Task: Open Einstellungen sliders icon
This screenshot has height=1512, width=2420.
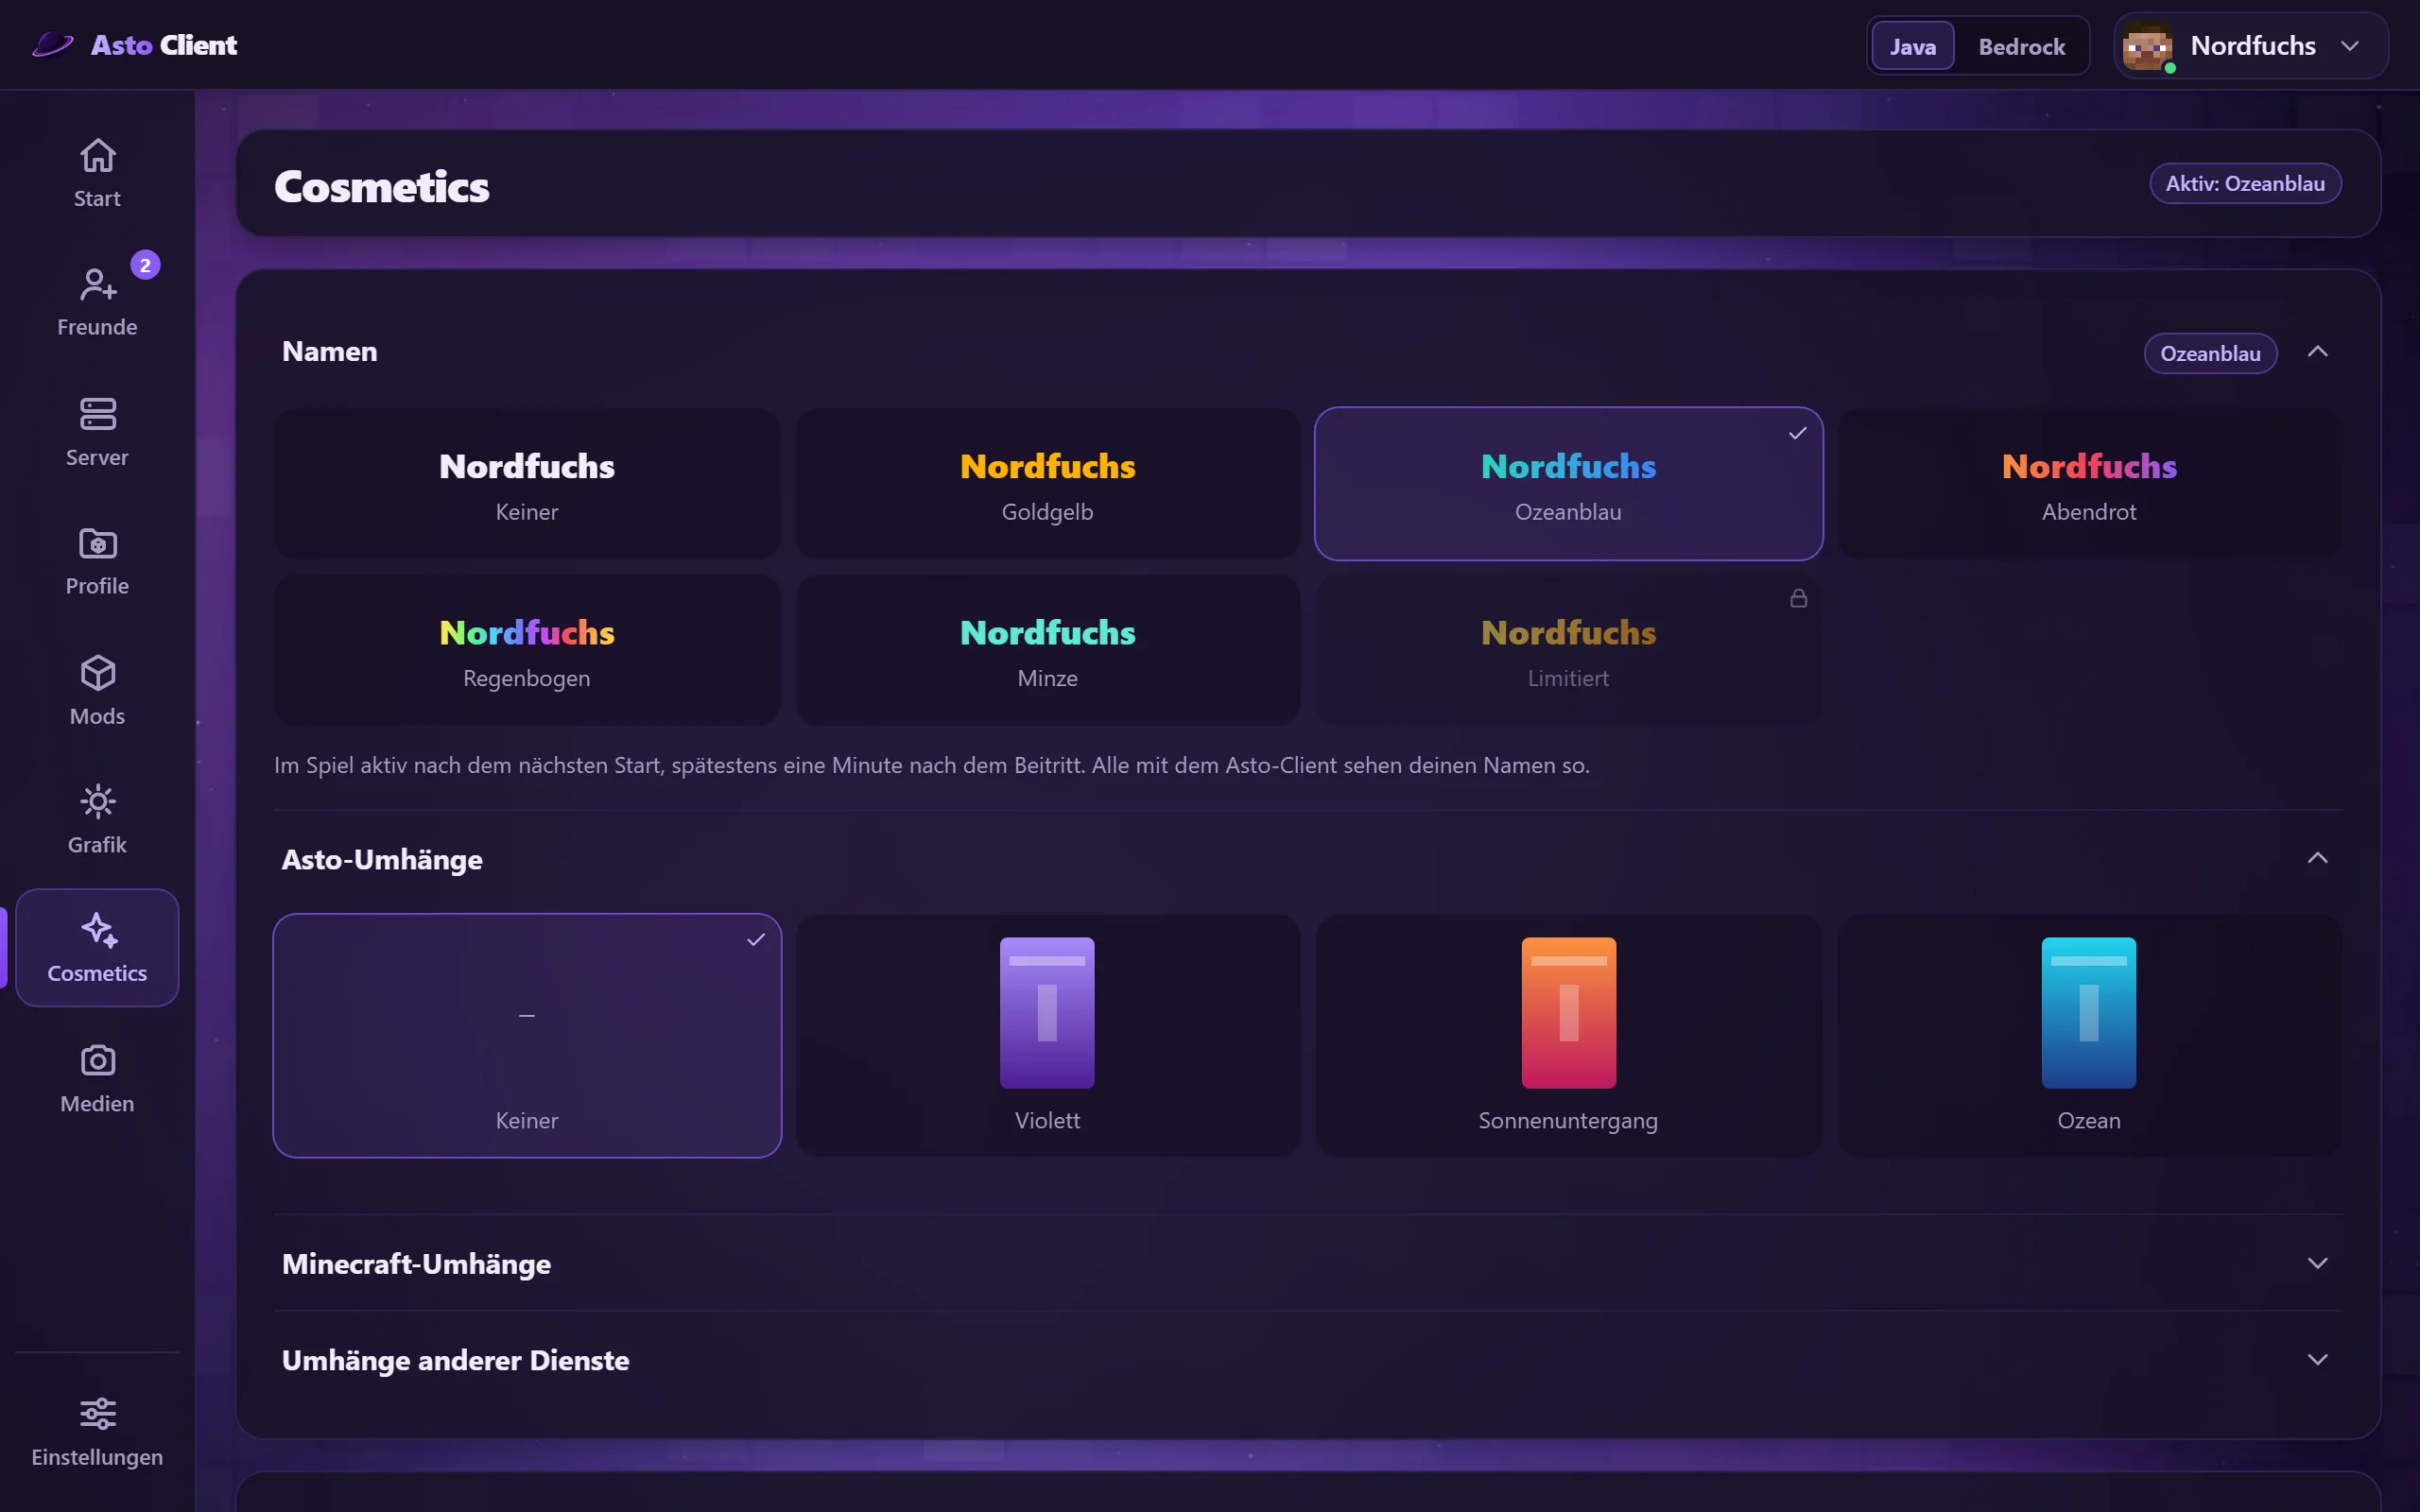Action: (x=97, y=1414)
